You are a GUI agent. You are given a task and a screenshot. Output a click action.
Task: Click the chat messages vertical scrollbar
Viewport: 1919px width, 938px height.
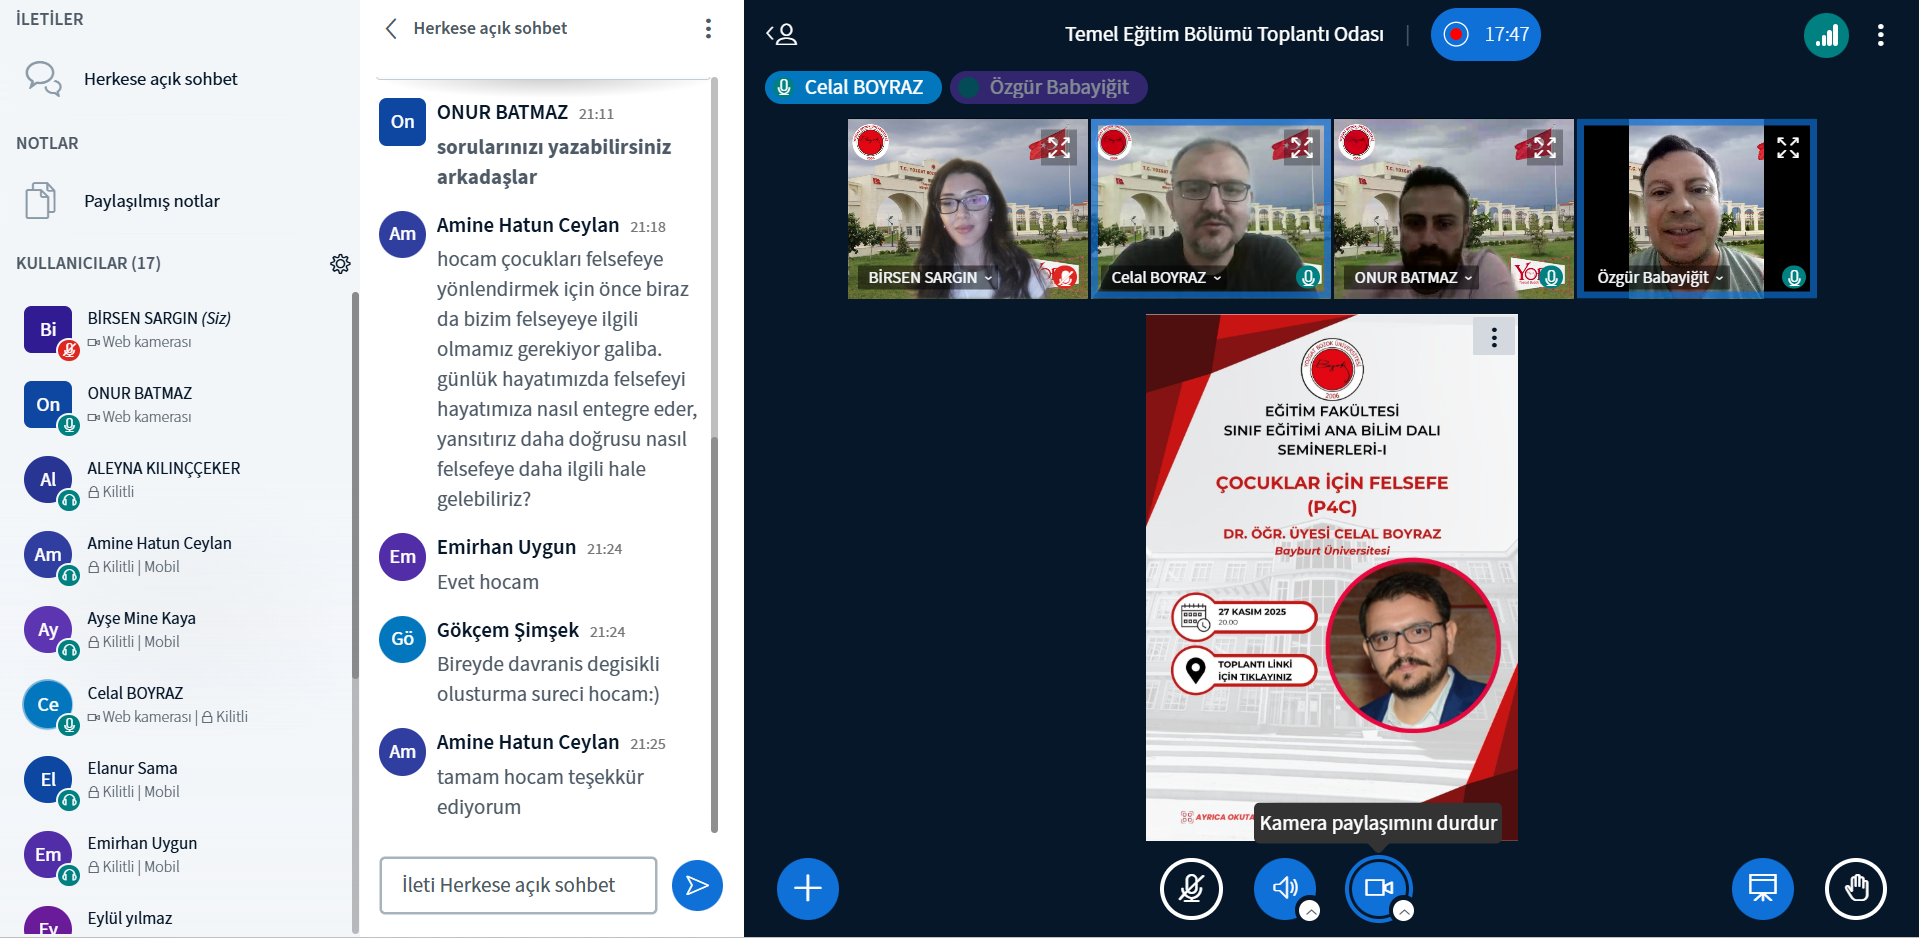[x=714, y=450]
